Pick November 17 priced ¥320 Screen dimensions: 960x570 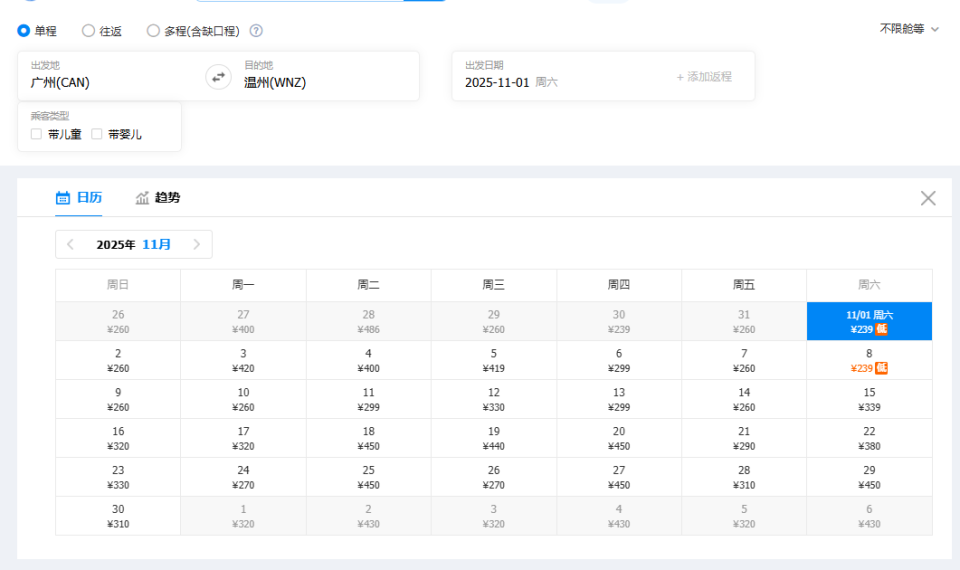tap(243, 438)
